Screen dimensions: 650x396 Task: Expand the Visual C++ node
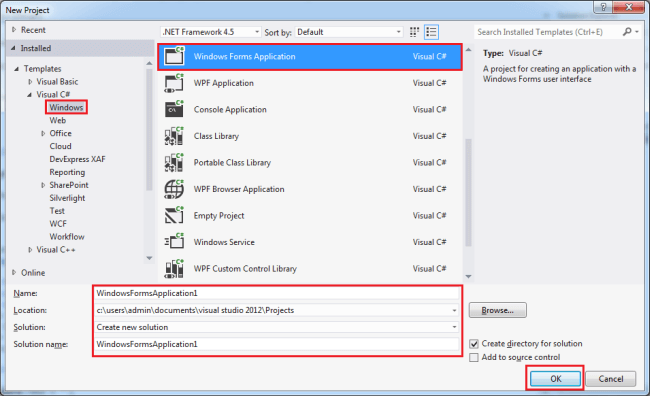point(30,250)
